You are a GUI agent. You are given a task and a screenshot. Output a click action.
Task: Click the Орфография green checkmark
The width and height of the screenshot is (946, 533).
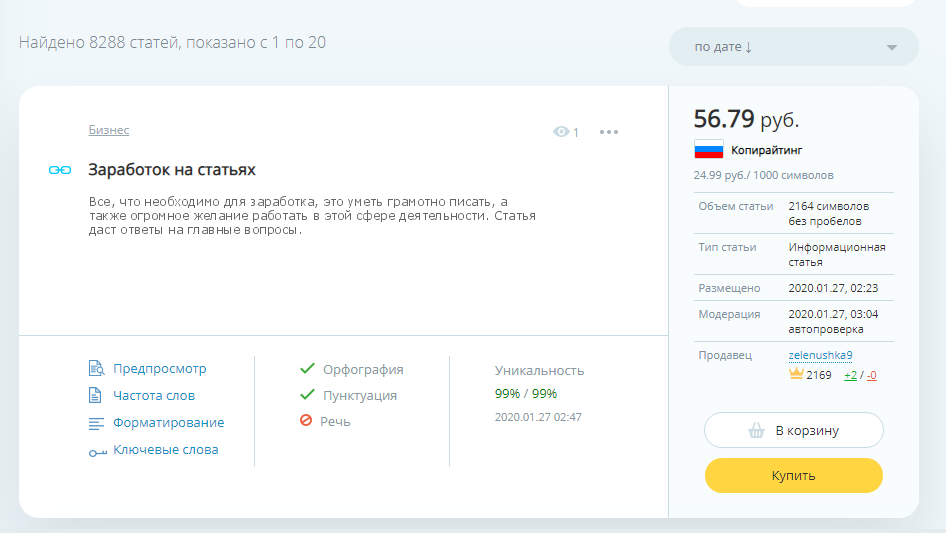[307, 369]
